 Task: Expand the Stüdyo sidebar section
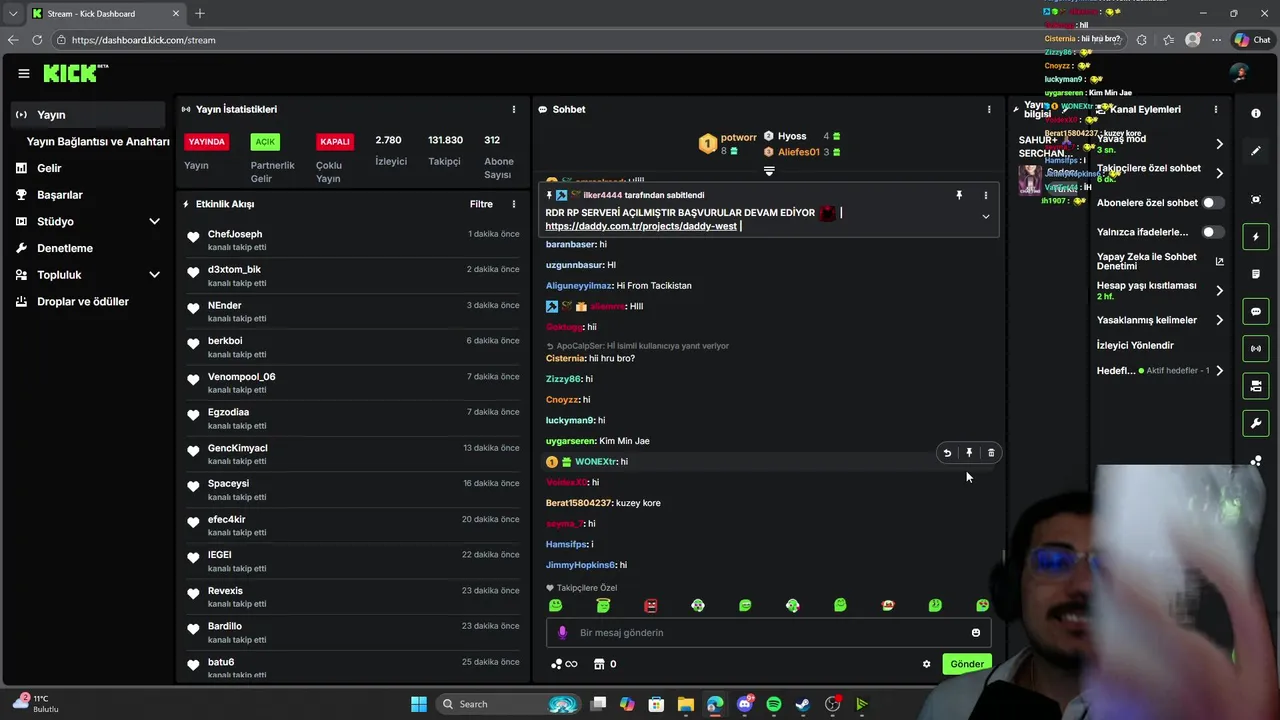(x=154, y=222)
